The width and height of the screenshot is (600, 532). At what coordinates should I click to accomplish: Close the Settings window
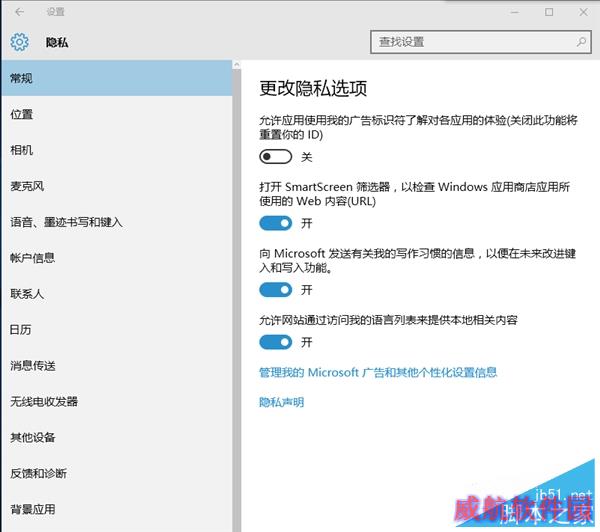(x=584, y=12)
